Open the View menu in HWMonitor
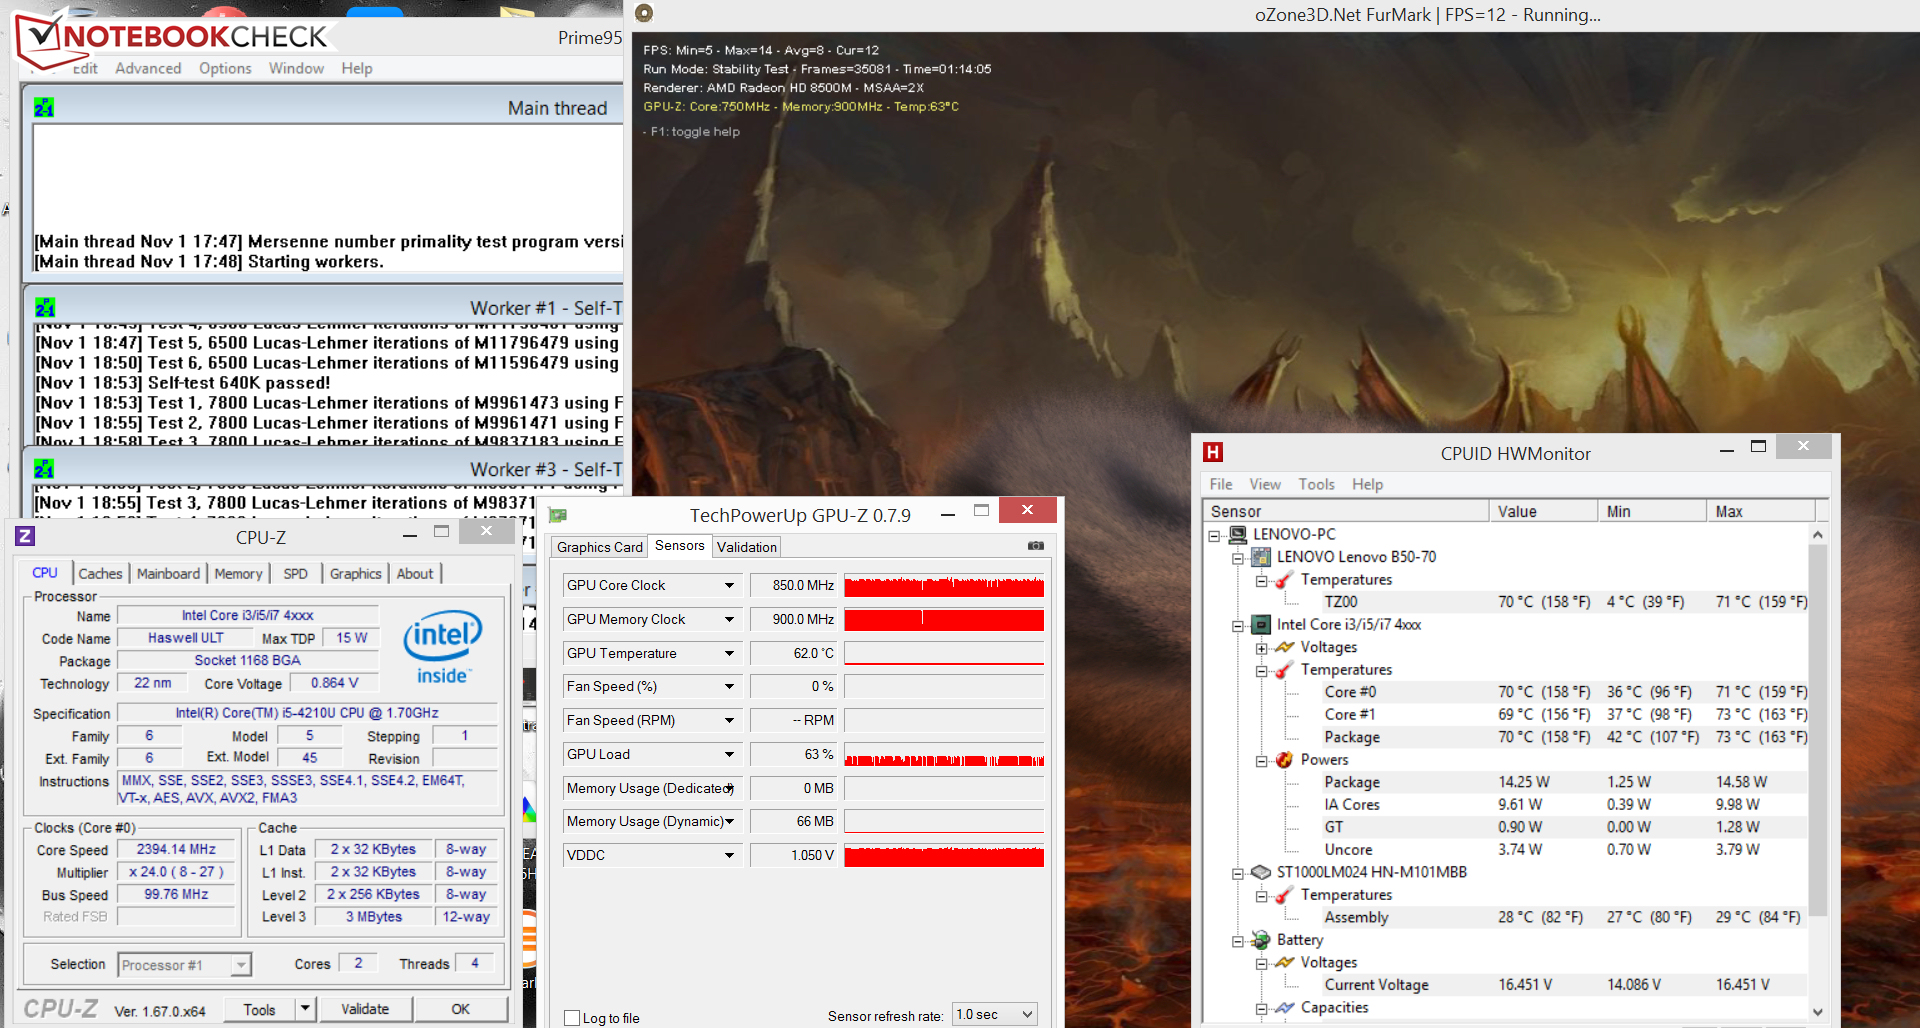Viewport: 1920px width, 1028px height. [1265, 484]
